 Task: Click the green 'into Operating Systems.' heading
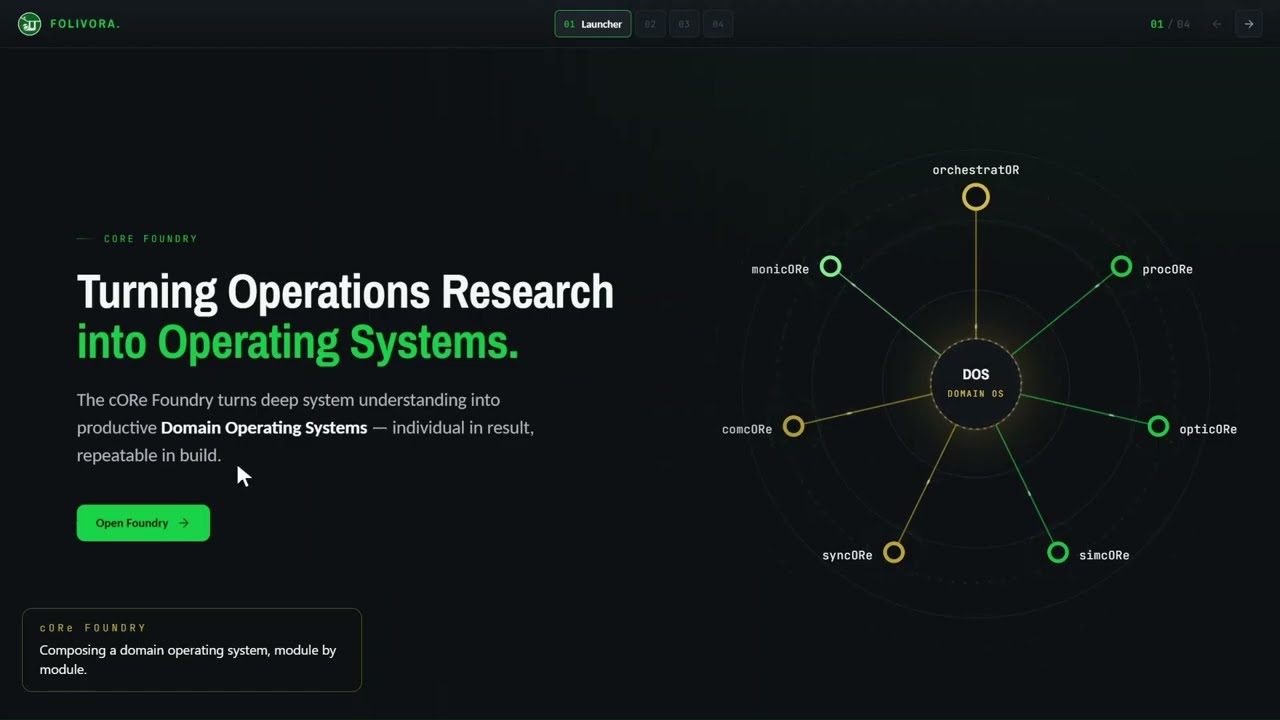[x=298, y=342]
